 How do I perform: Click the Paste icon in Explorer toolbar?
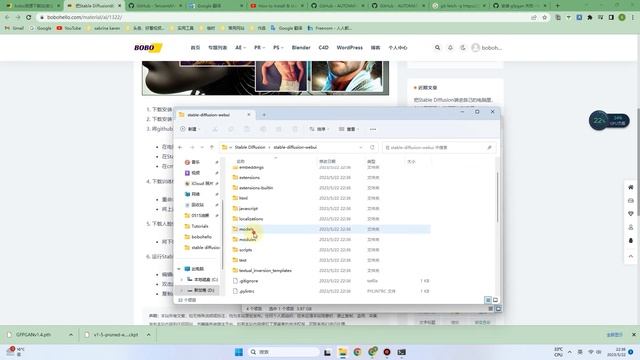(247, 129)
